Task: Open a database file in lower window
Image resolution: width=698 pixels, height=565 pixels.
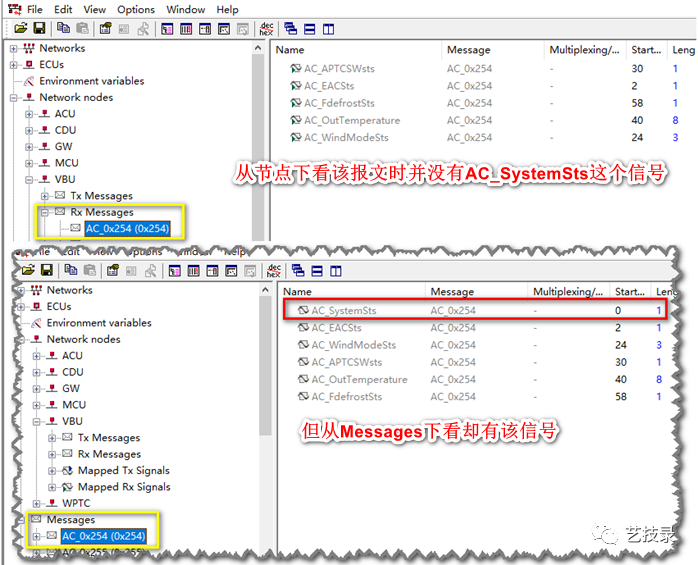Action: (x=28, y=270)
